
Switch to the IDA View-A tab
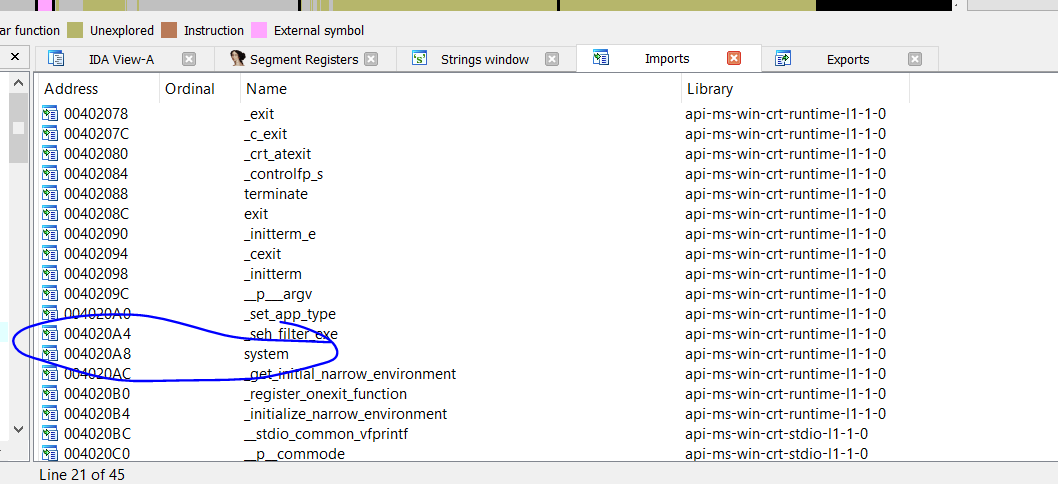[x=121, y=59]
